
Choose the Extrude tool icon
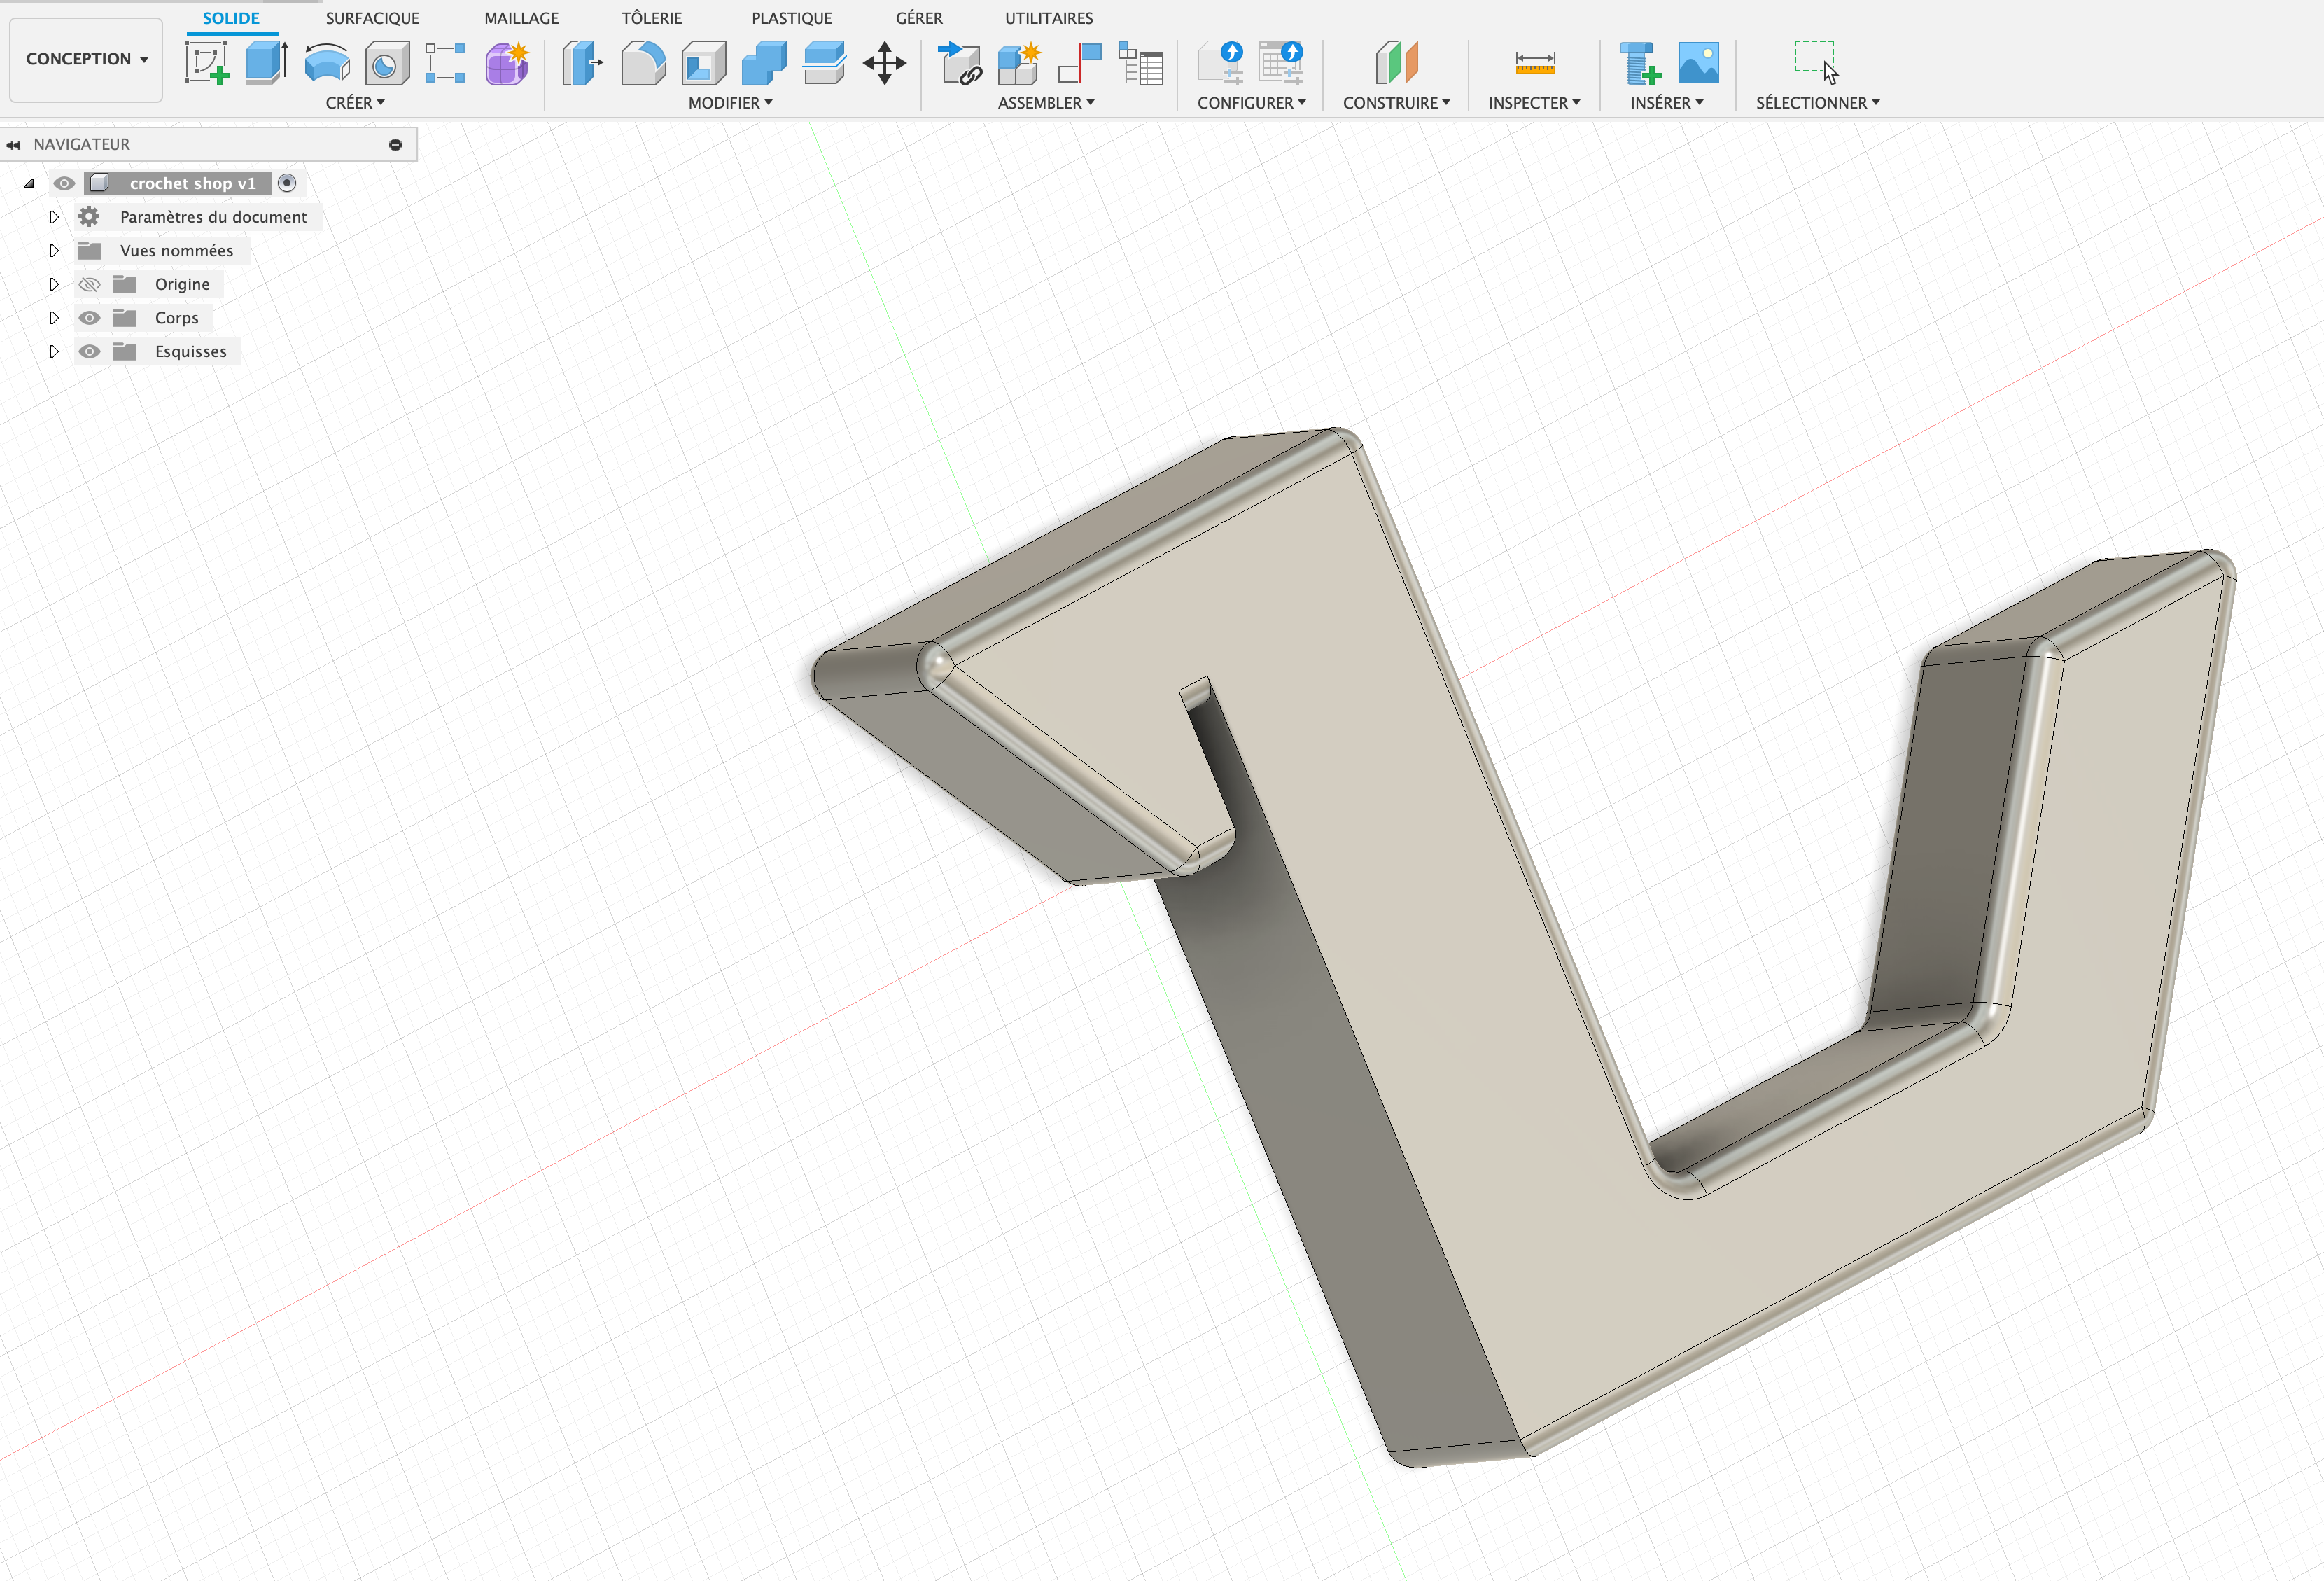click(266, 63)
